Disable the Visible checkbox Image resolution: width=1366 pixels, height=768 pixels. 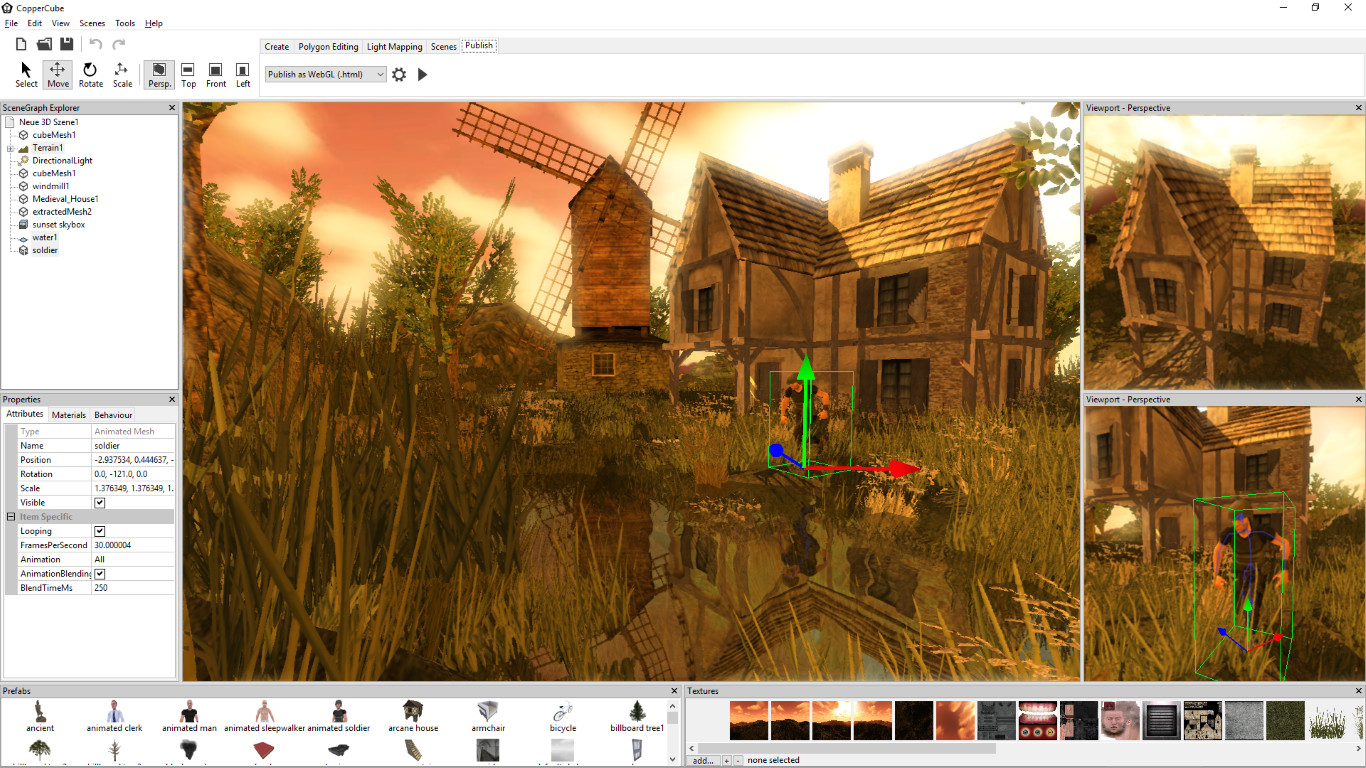(x=99, y=502)
